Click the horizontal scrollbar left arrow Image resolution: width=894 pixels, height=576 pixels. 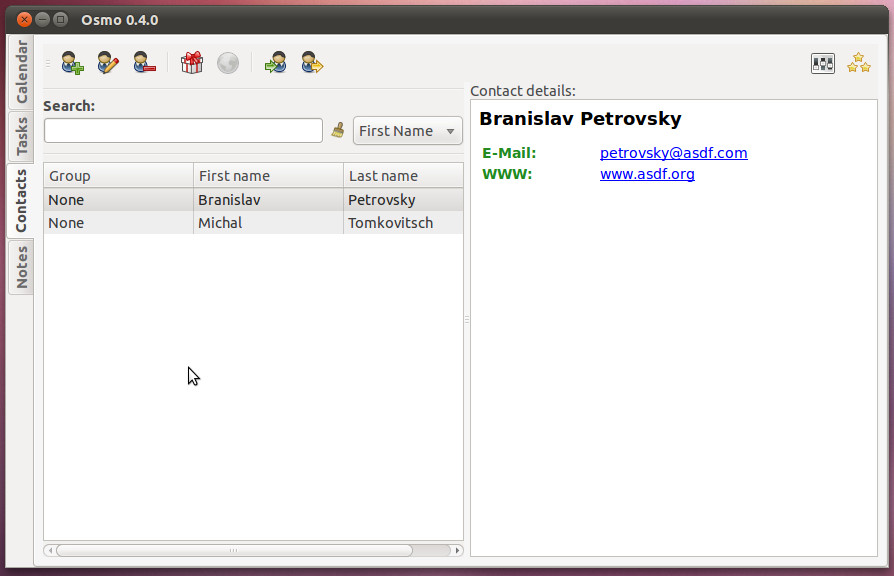[50, 550]
